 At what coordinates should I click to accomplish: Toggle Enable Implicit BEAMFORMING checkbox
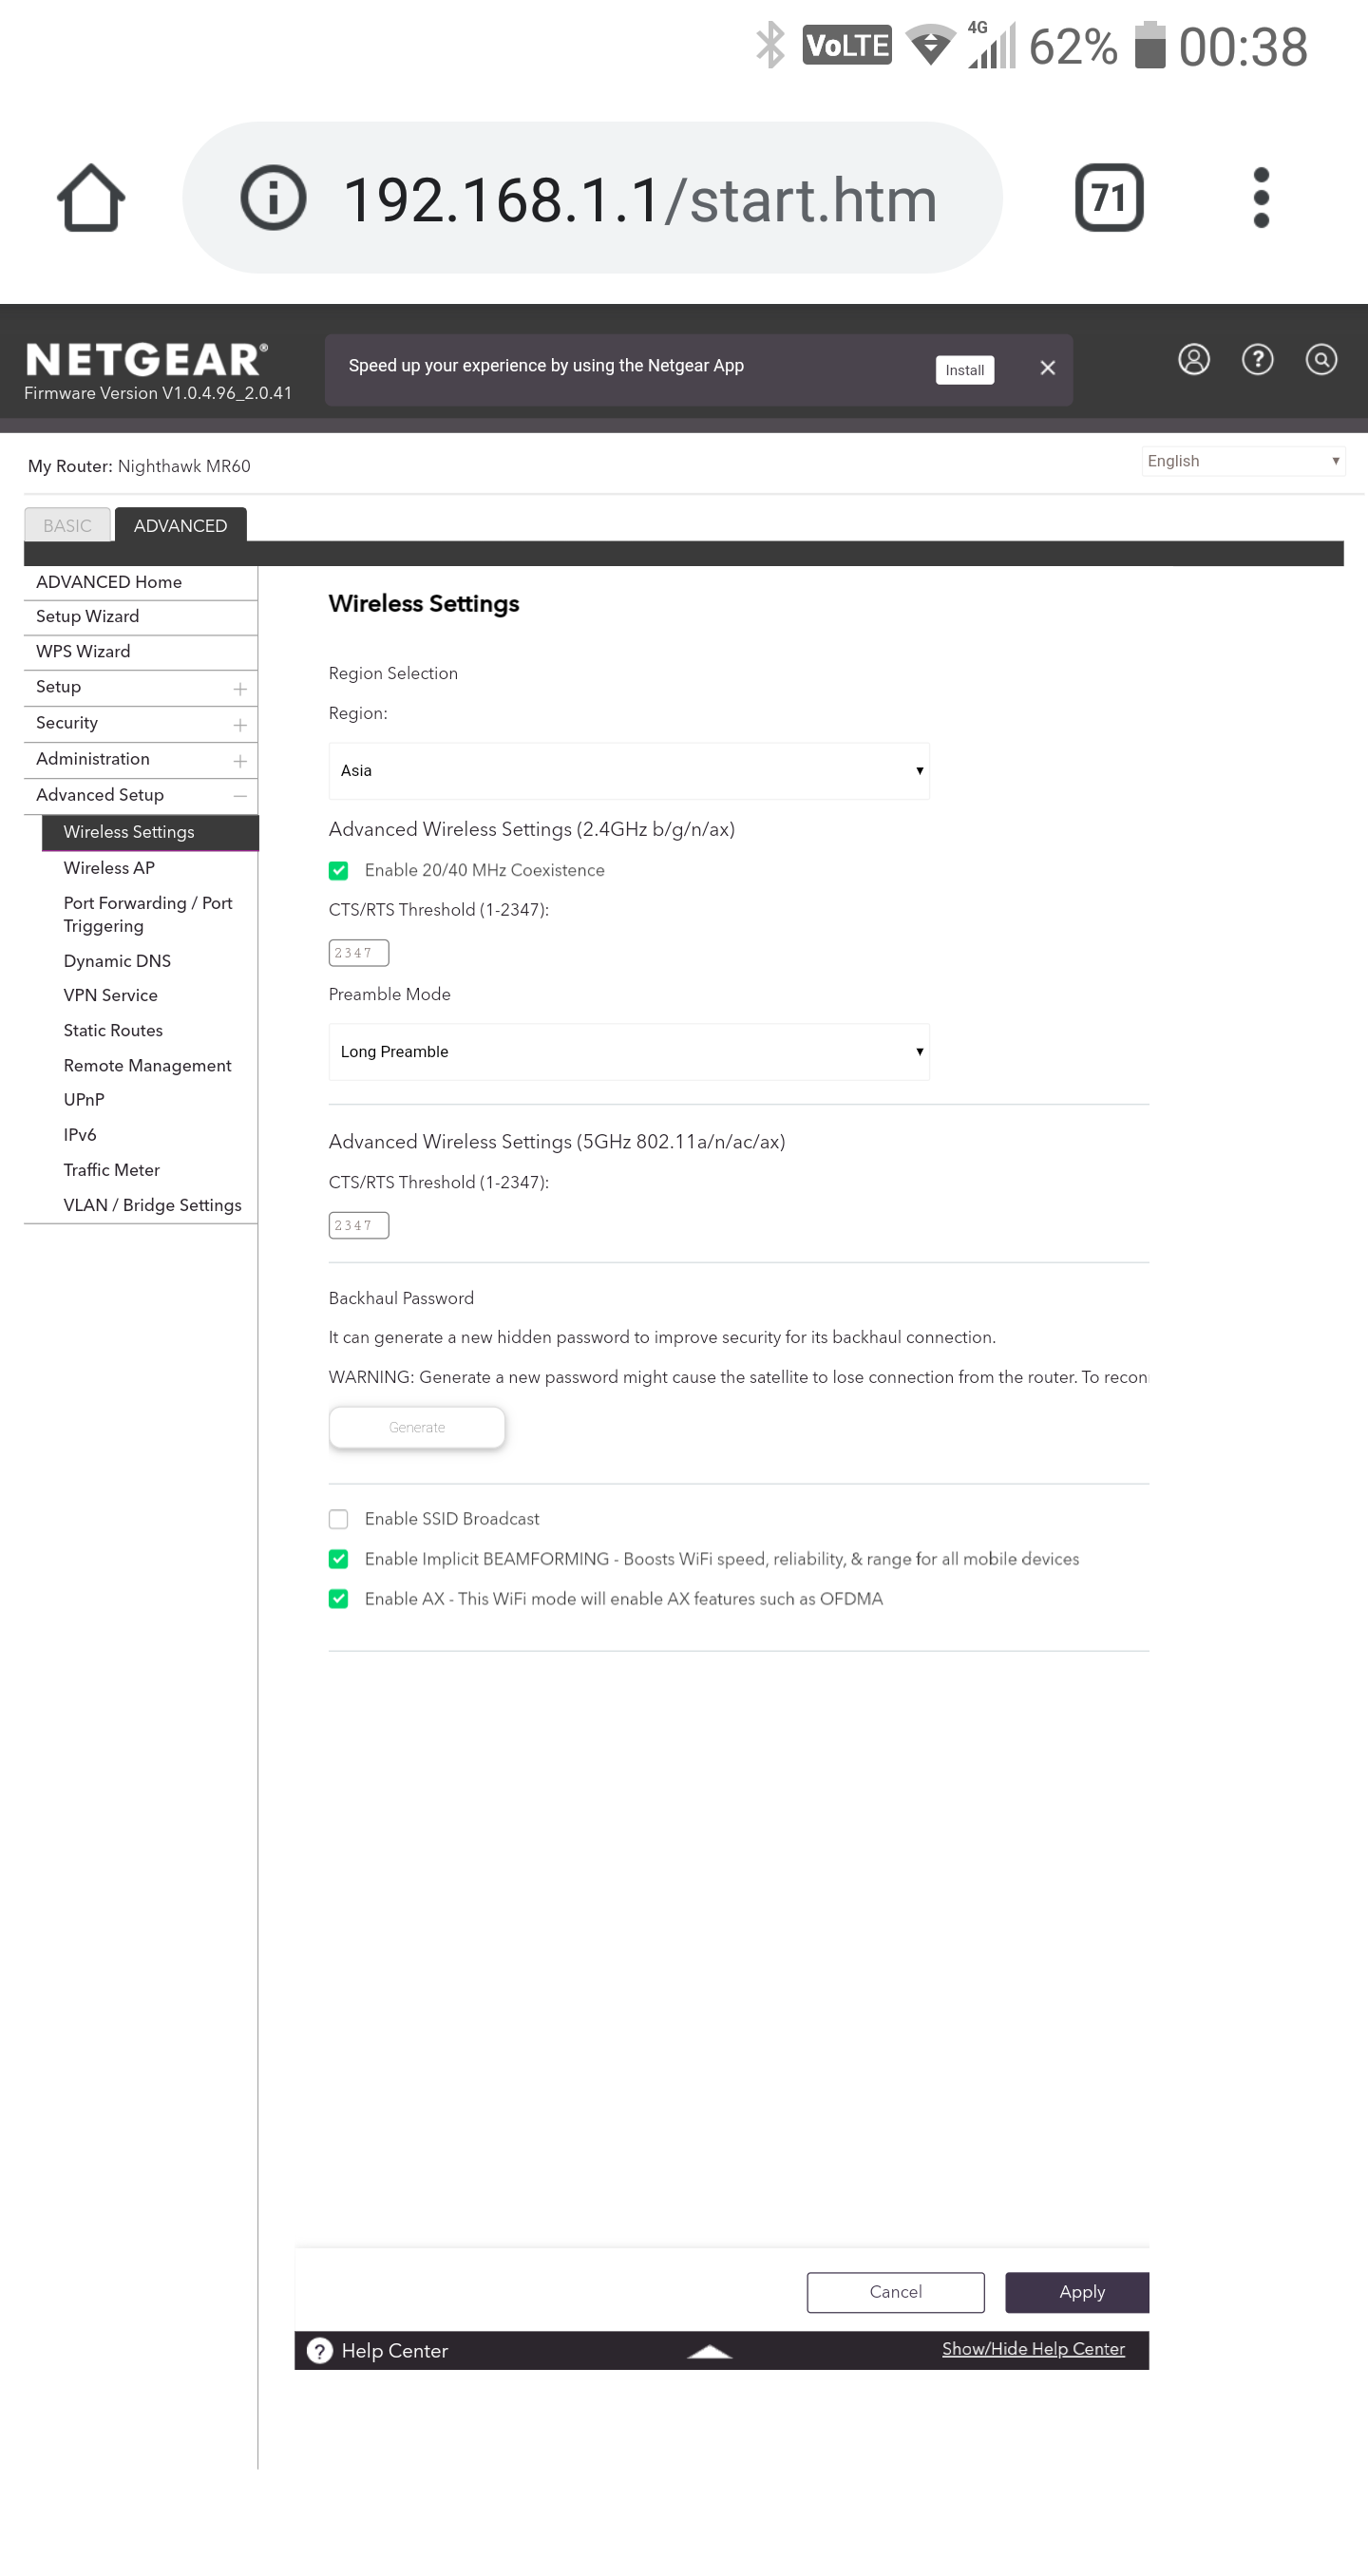pos(338,1559)
